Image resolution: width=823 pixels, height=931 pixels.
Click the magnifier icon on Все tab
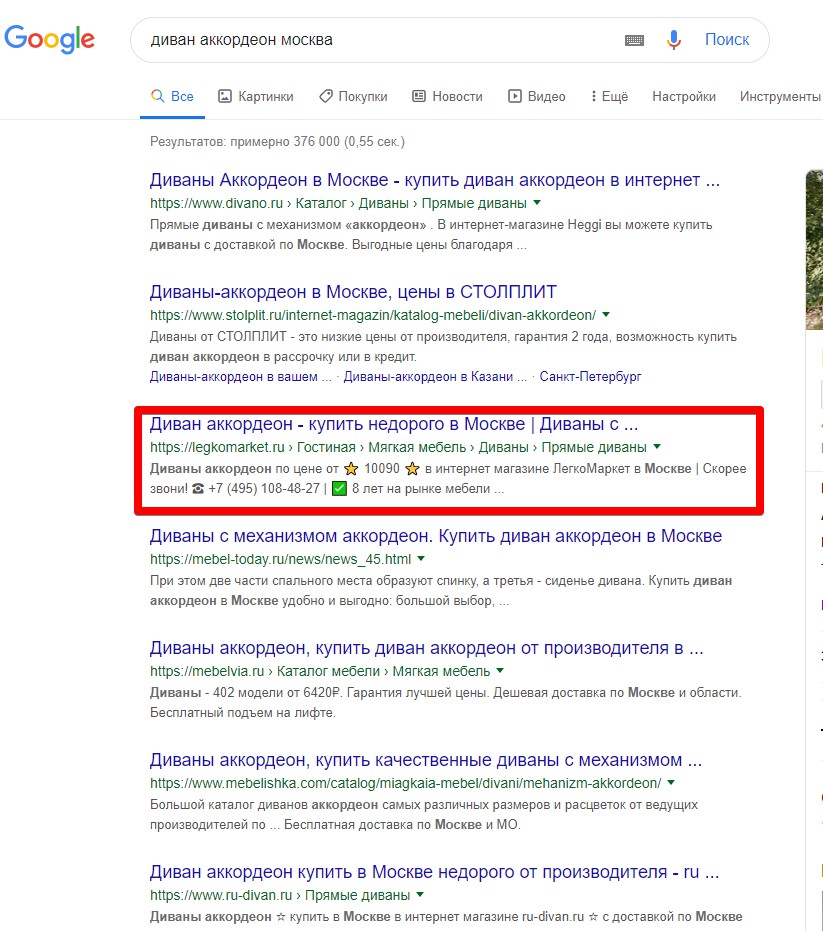pos(157,96)
